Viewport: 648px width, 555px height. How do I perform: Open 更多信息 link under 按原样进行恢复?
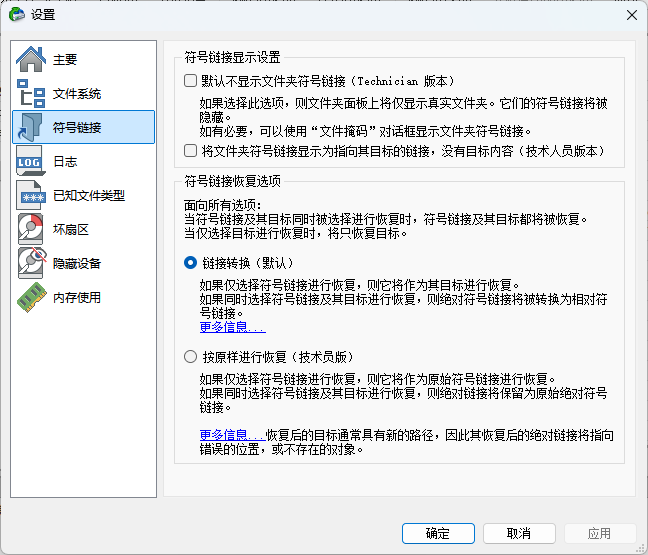tap(232, 435)
